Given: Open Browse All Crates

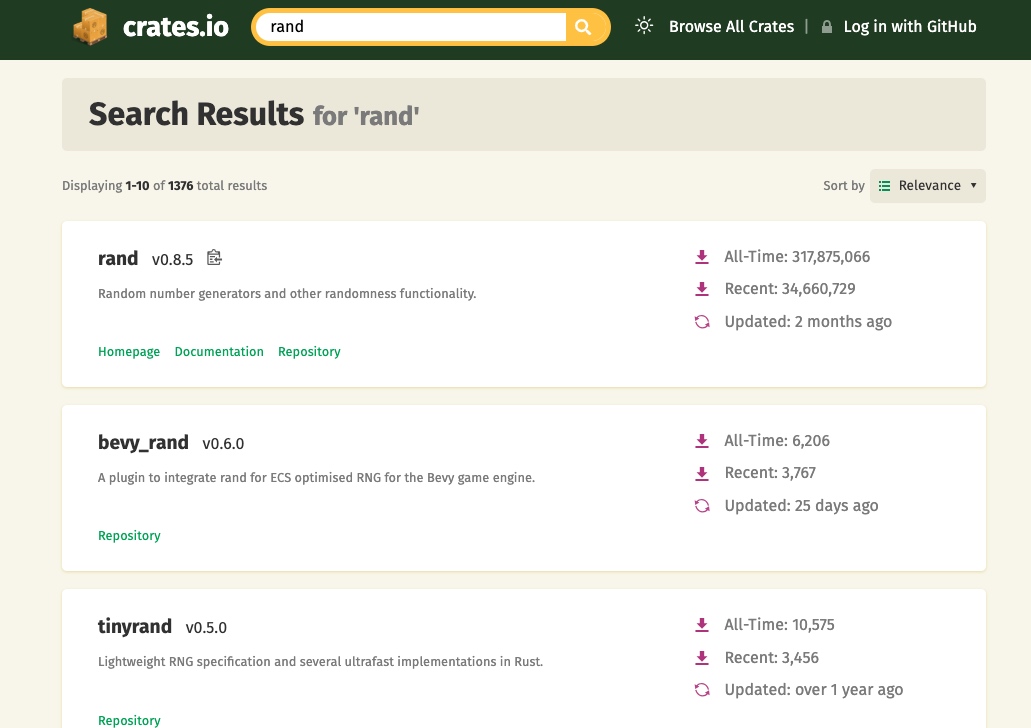Looking at the screenshot, I should point(731,27).
